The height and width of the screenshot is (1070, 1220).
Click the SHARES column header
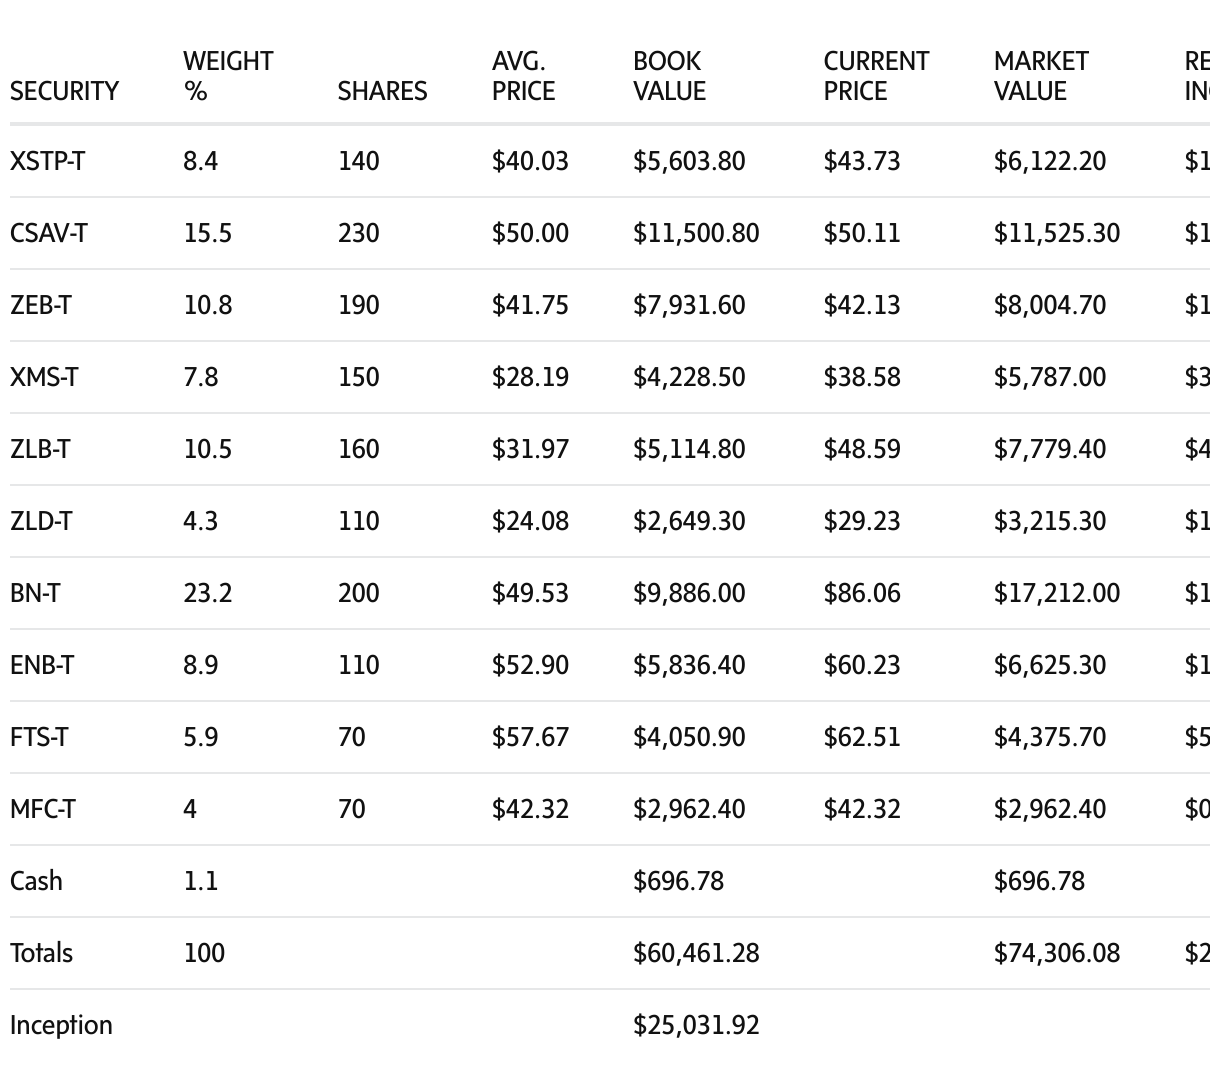coord(382,91)
